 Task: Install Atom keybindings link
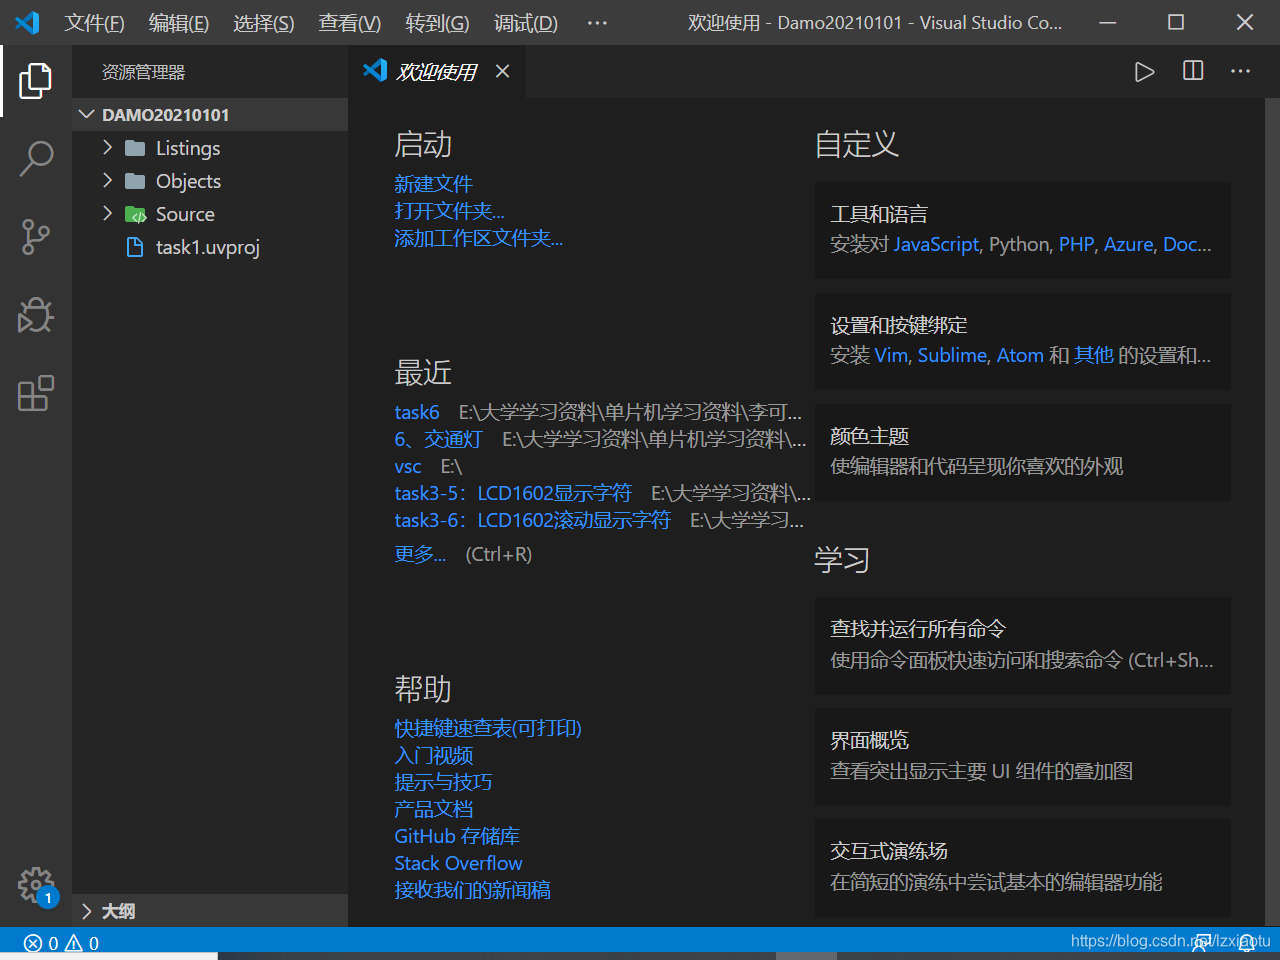pyautogui.click(x=1020, y=356)
